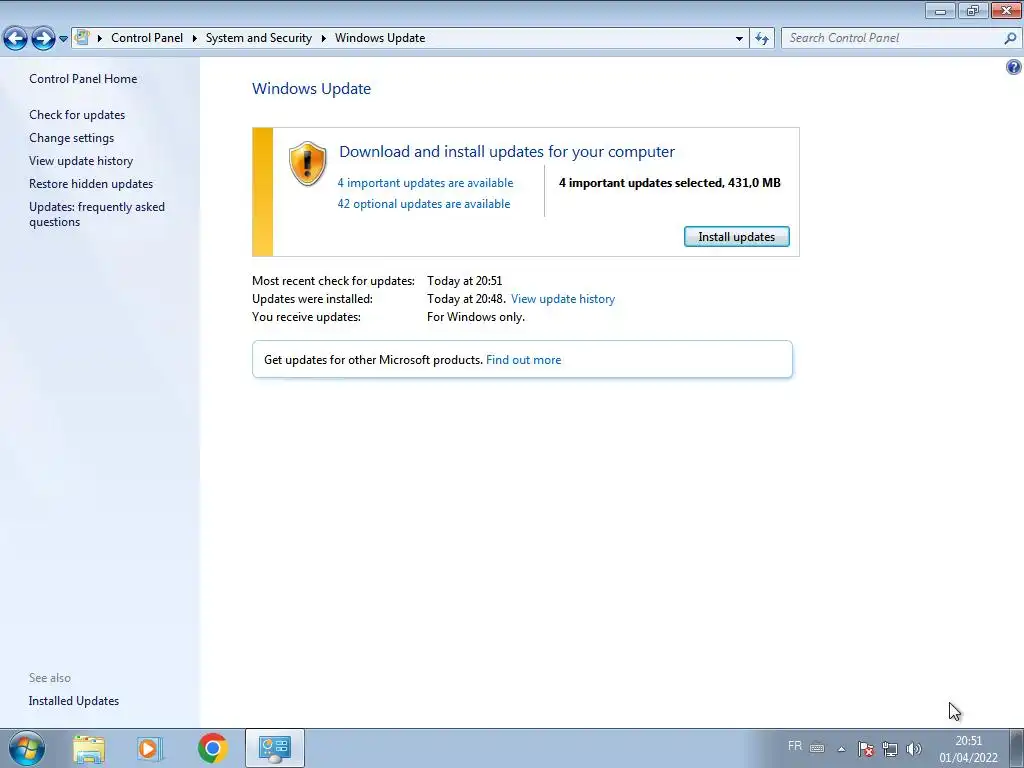Select Control Panel in the breadcrumb
Image resolution: width=1024 pixels, height=768 pixels.
pos(147,38)
